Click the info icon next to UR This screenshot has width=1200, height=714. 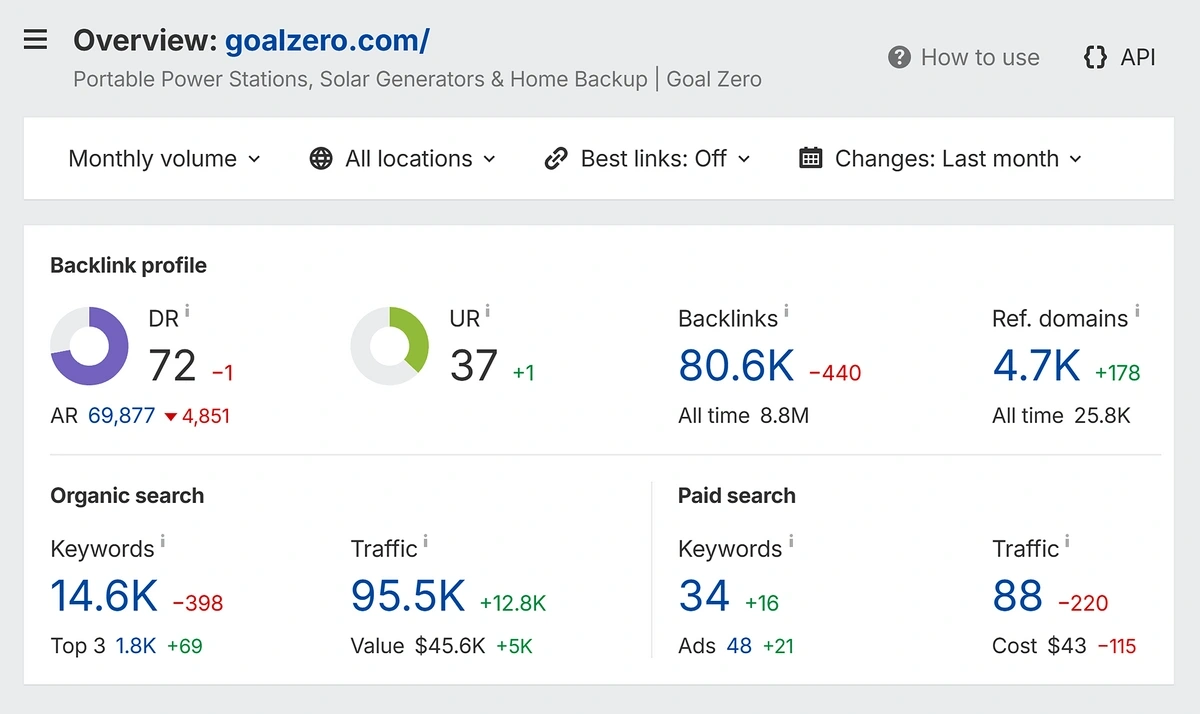pyautogui.click(x=487, y=312)
